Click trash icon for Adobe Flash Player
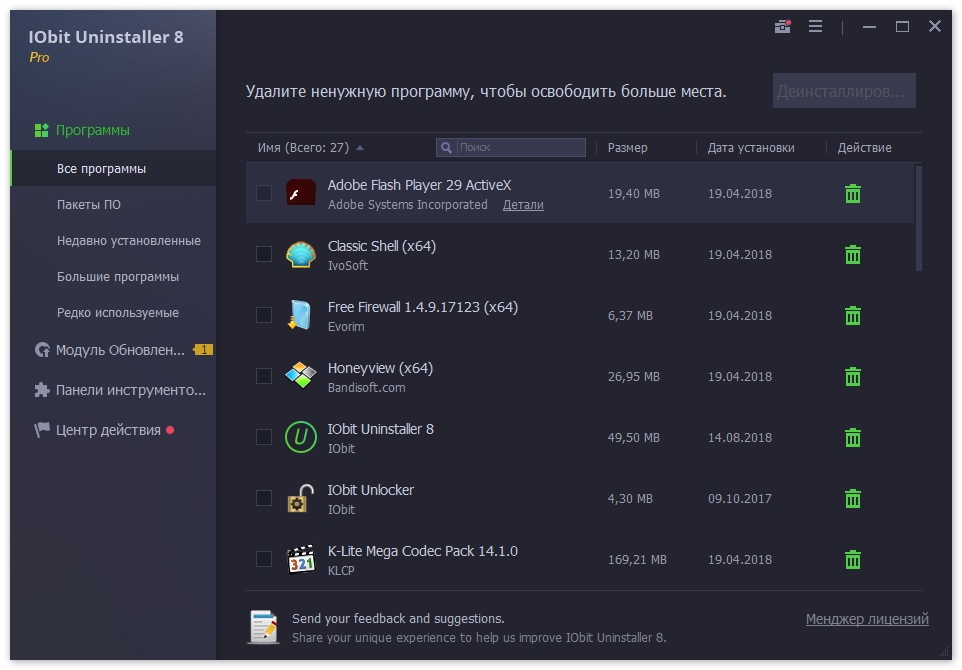The height and width of the screenshot is (670, 962). [x=853, y=193]
